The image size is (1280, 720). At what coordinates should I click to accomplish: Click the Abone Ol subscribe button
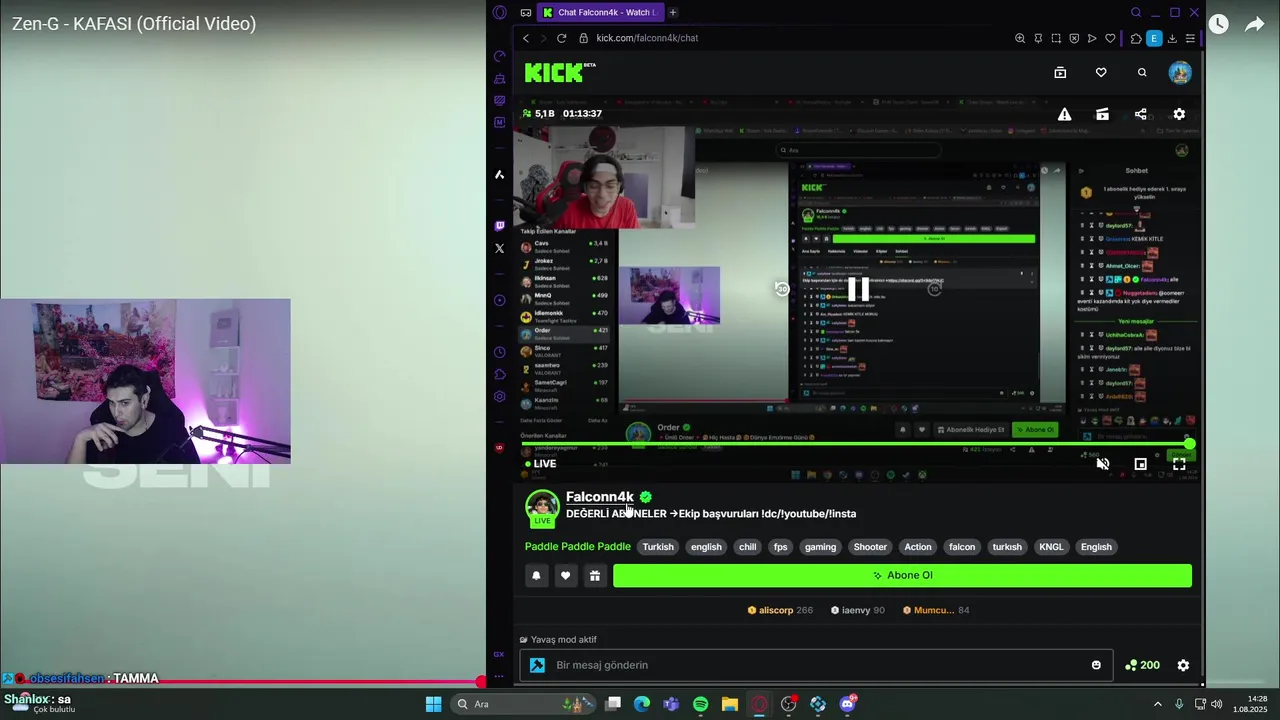pyautogui.click(x=902, y=575)
